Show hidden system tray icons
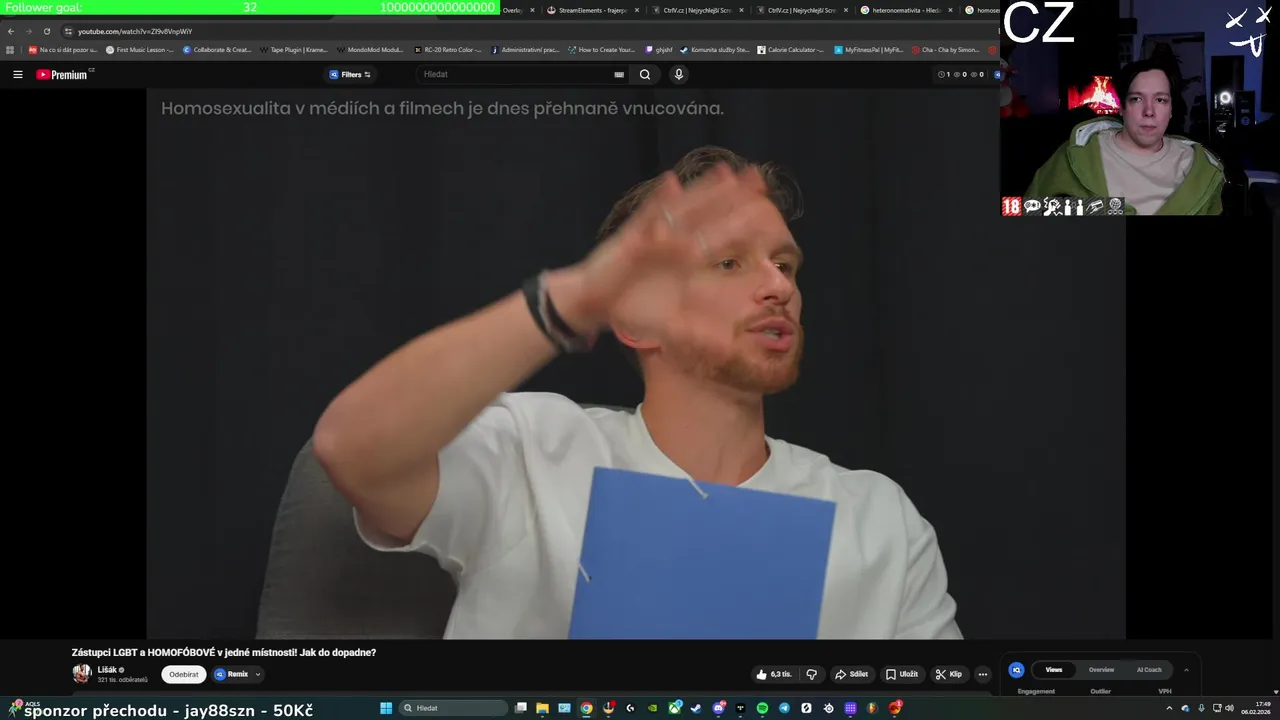Viewport: 1280px width, 720px height. [1169, 708]
